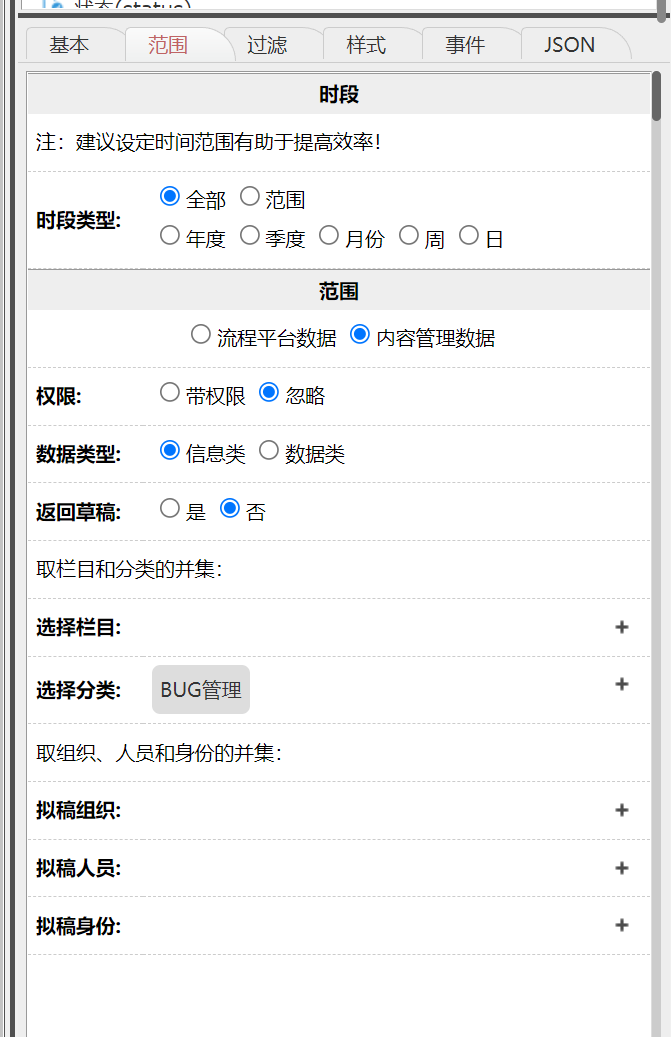Viewport: 671px width, 1037px height.
Task: Add person via 拟稿人员 plus icon
Action: (622, 868)
